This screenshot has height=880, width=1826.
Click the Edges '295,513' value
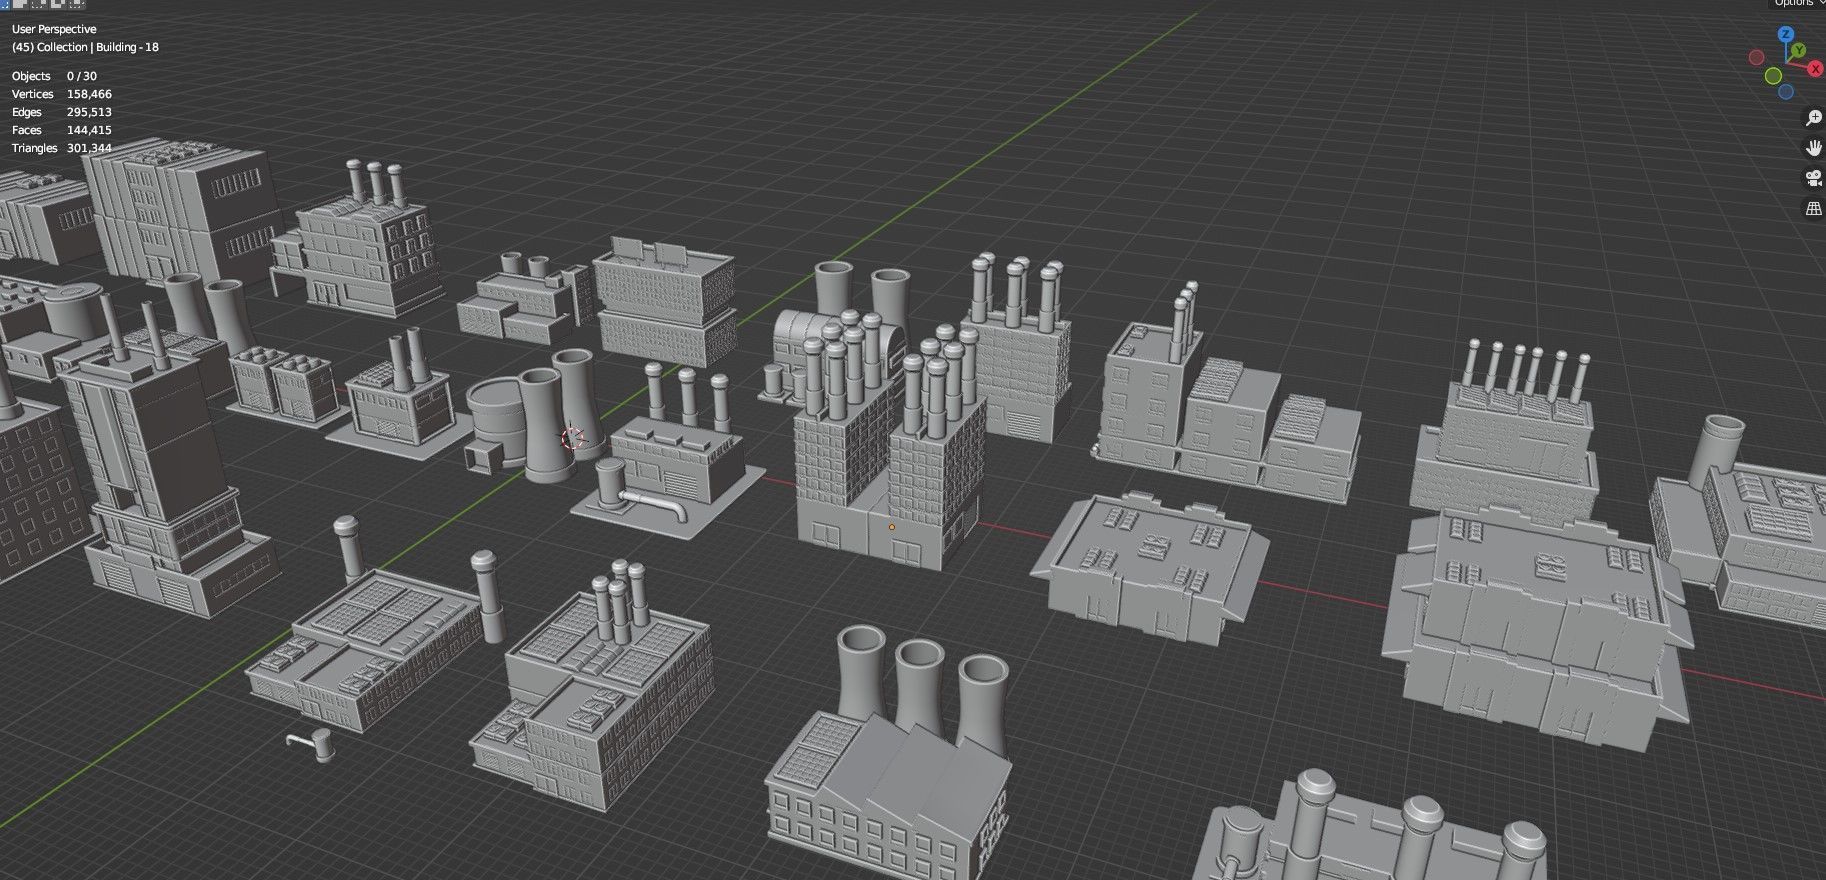89,112
